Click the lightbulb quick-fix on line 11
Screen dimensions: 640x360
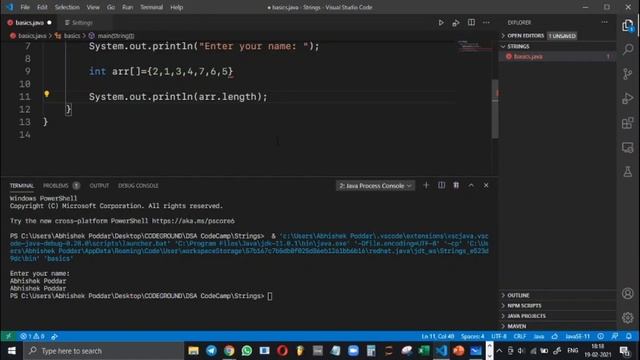47,94
